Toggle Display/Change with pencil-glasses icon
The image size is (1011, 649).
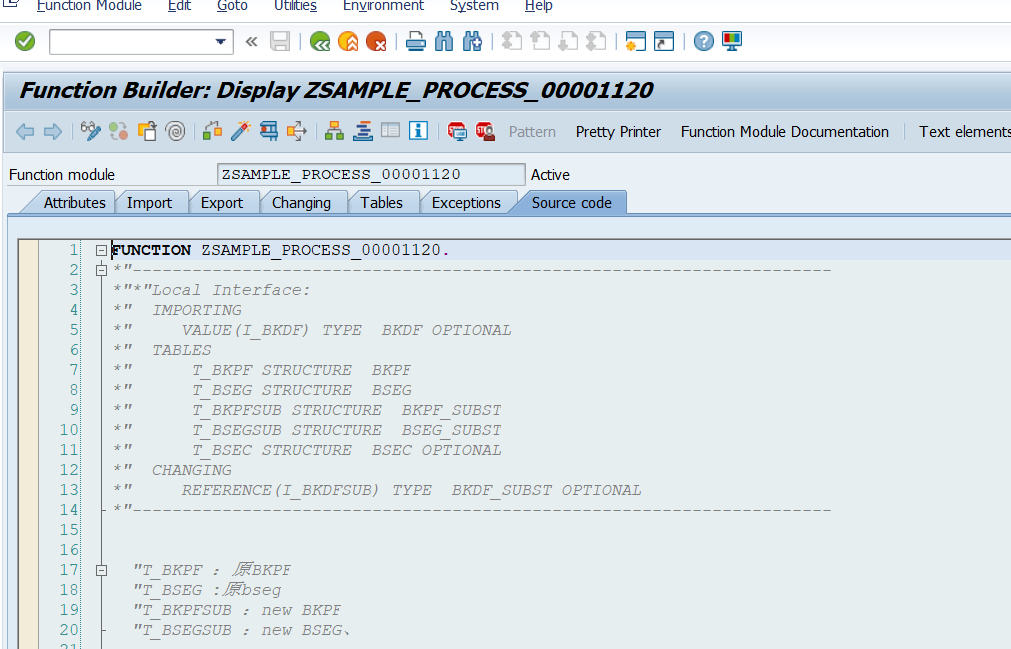91,131
